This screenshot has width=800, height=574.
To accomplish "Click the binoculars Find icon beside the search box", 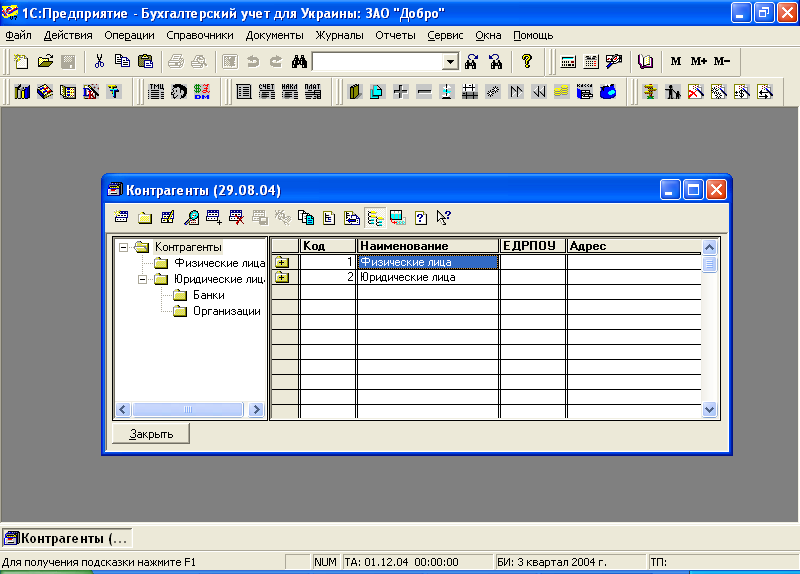I will [299, 62].
